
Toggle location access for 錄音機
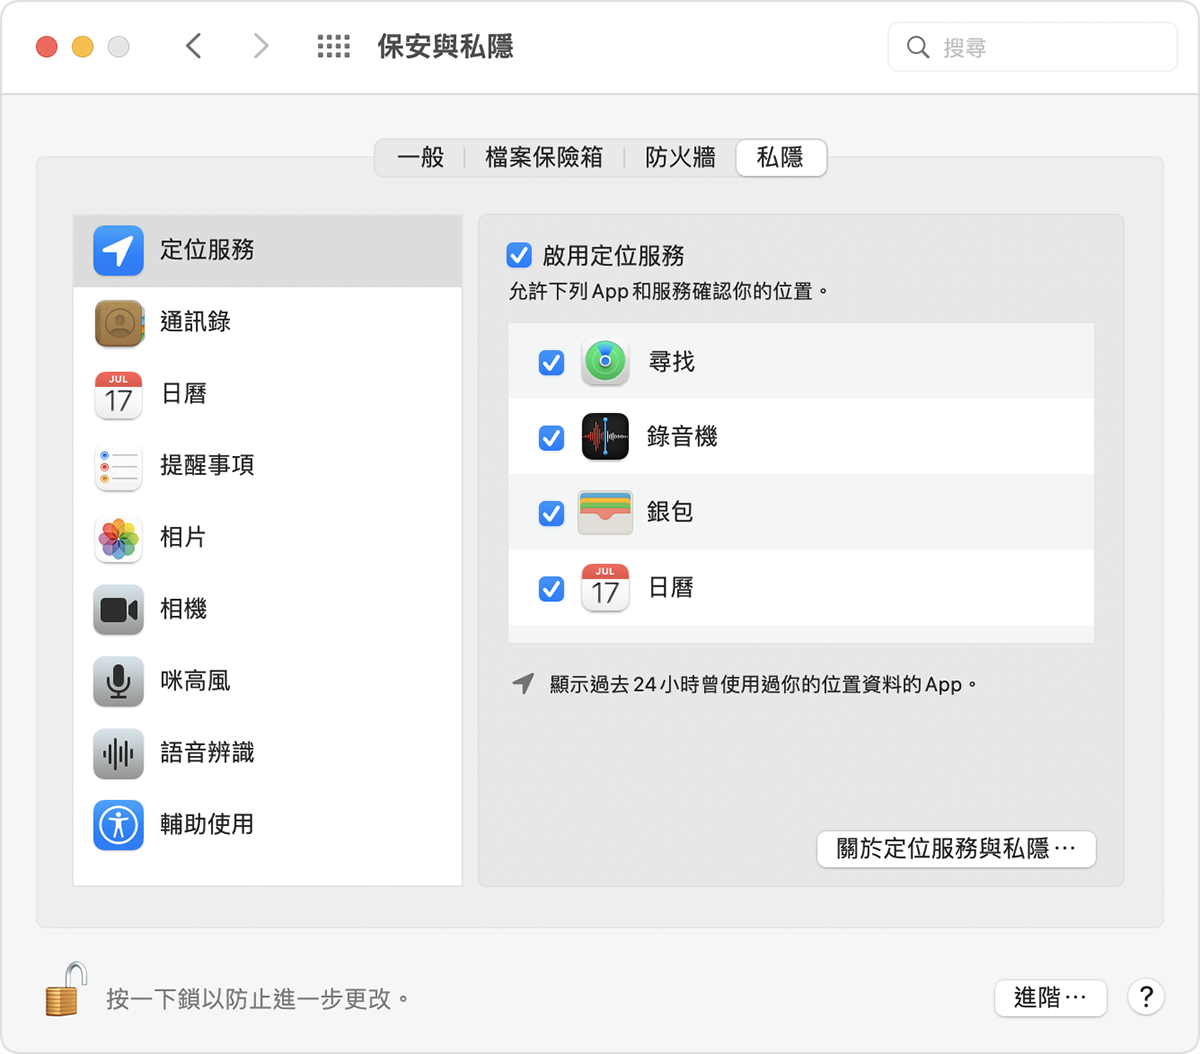(551, 437)
